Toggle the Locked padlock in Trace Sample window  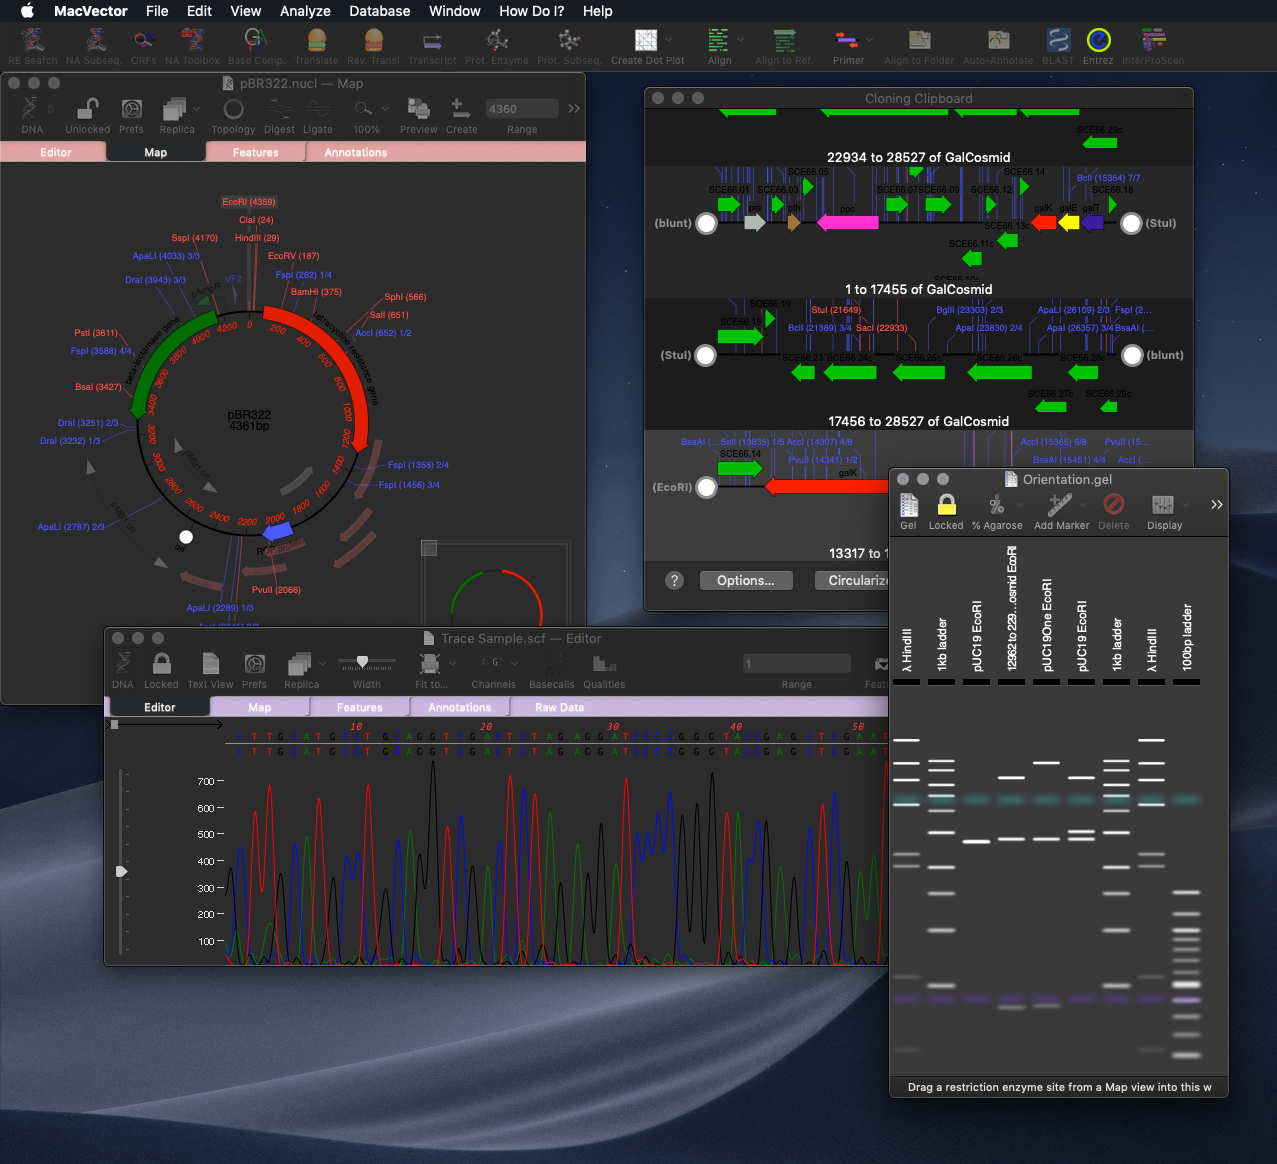pos(161,664)
